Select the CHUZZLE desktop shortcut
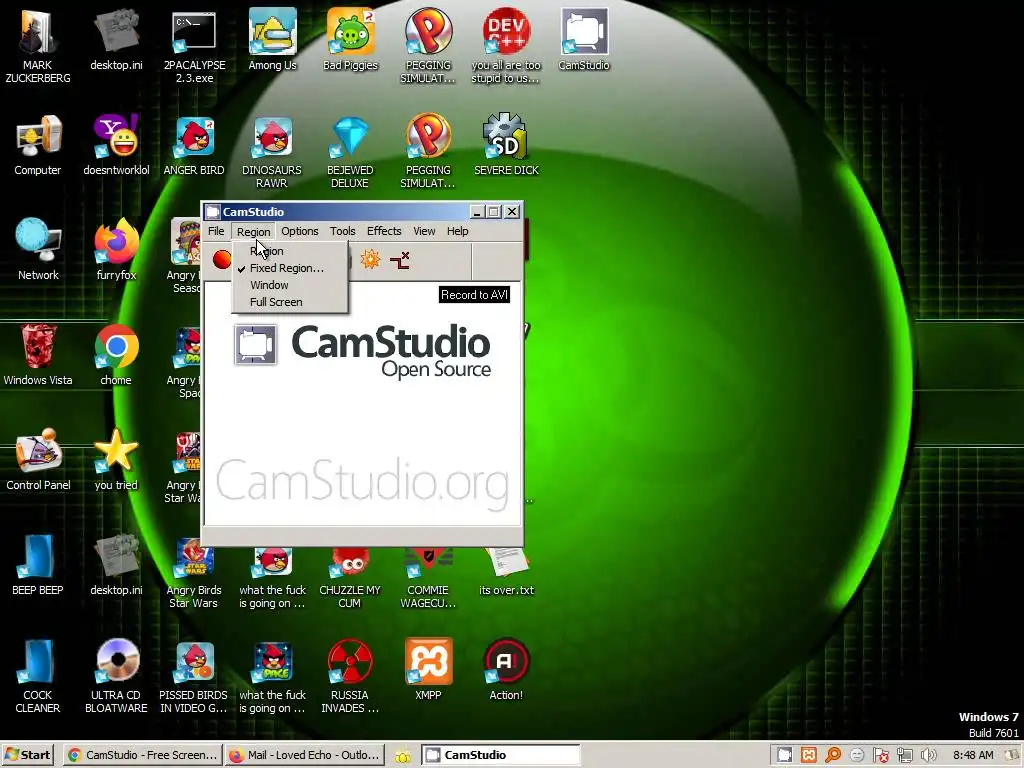The width and height of the screenshot is (1024, 768). point(350,580)
